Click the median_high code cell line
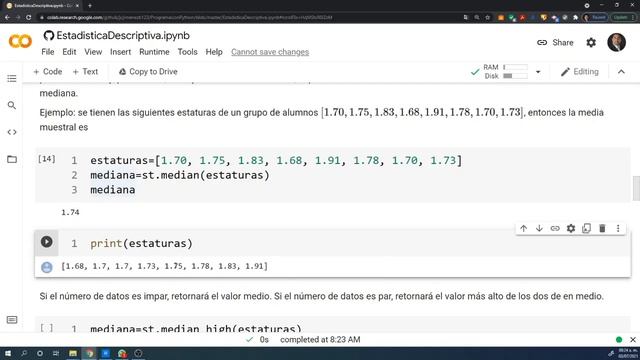The width and height of the screenshot is (640, 360). tap(196, 328)
